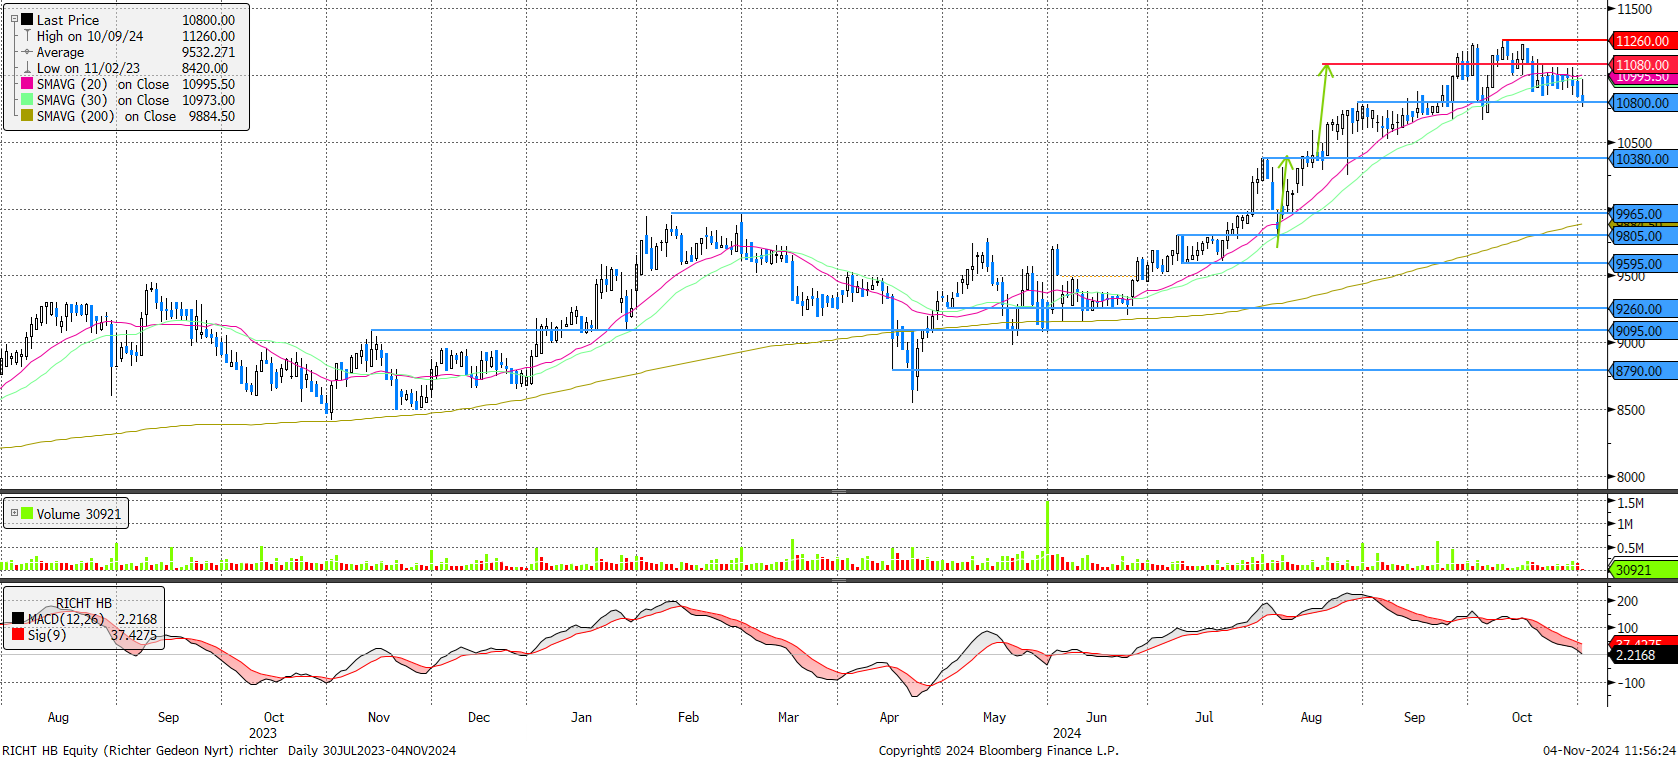Click the 1.5M volume axis tick label
Viewport: 1678px width, 759px height.
tap(1631, 503)
